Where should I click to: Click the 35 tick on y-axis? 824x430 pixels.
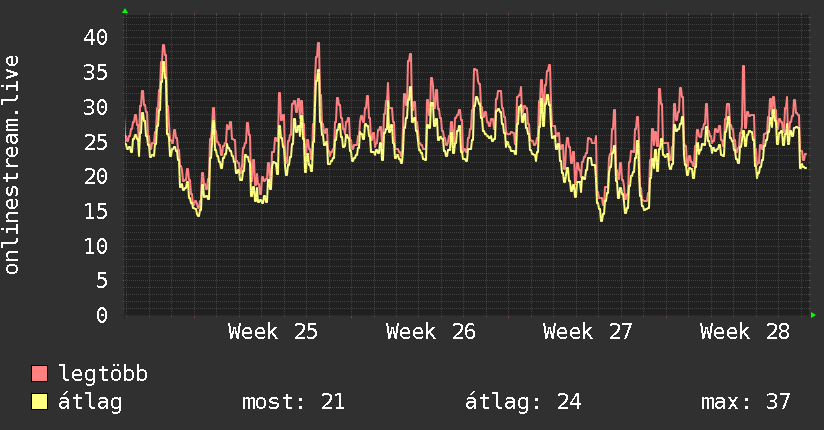96,73
